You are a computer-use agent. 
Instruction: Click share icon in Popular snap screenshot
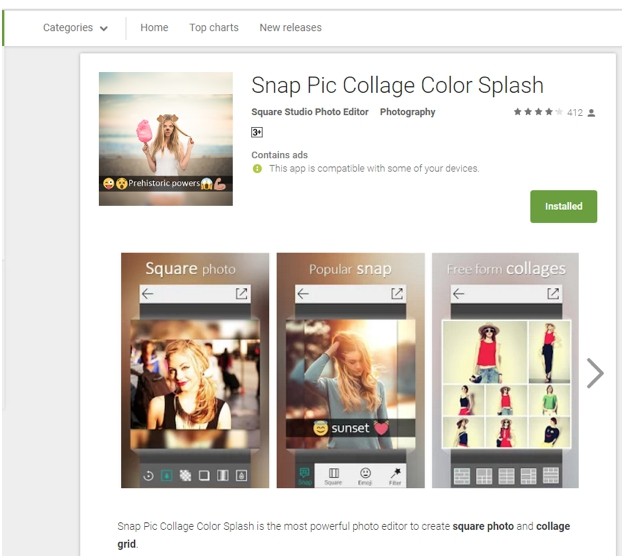397,294
